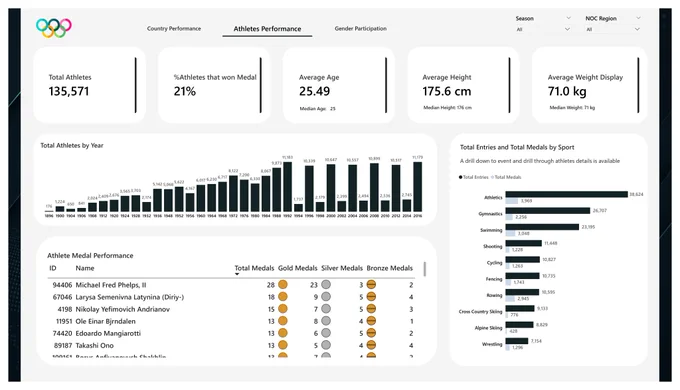This screenshot has width=680, height=390.
Task: Click bronze medal icon in Takashi Ono row
Action: (371, 345)
